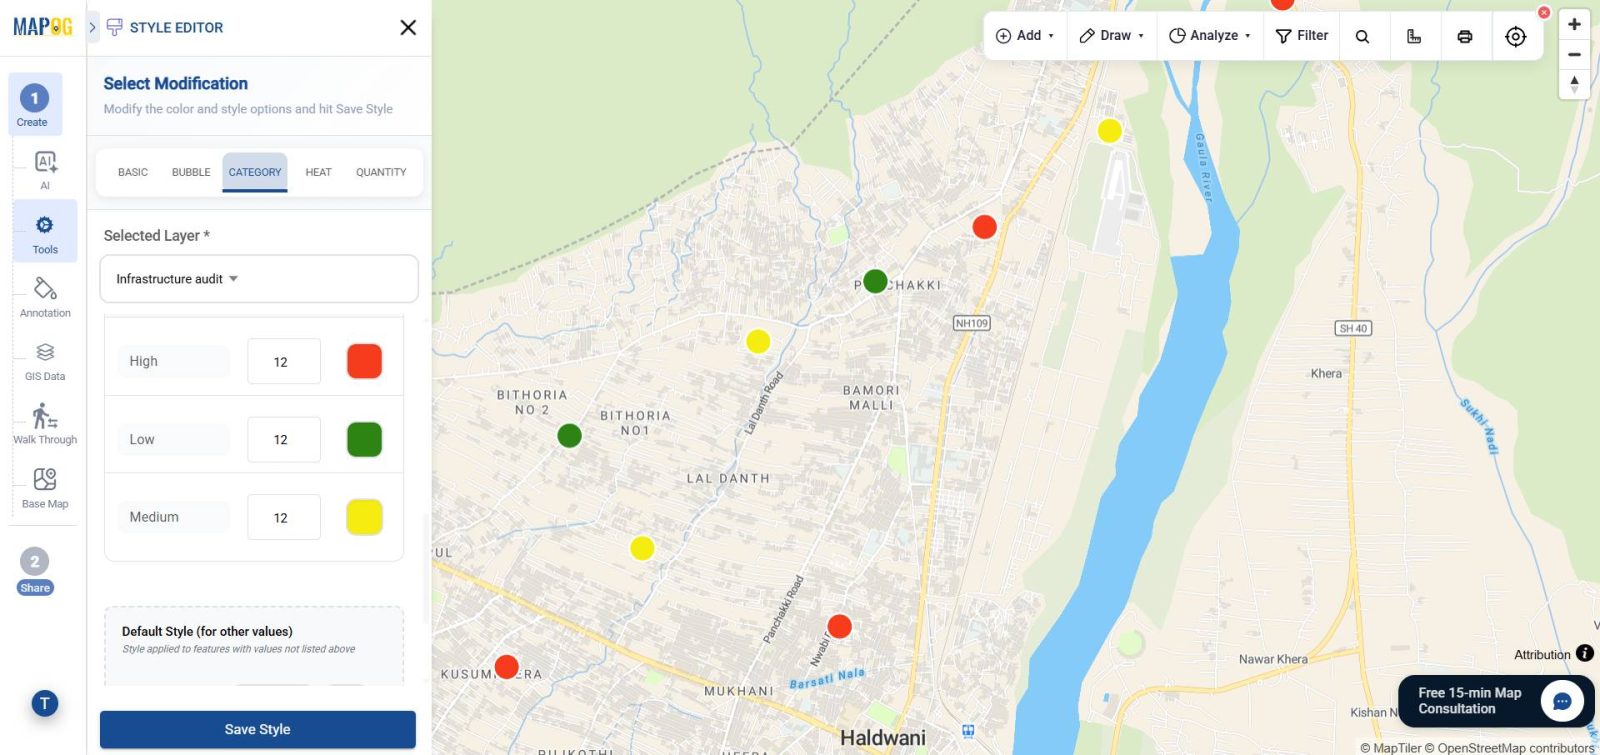The width and height of the screenshot is (1600, 755).
Task: Reset map north with compass
Action: pyautogui.click(x=1574, y=84)
